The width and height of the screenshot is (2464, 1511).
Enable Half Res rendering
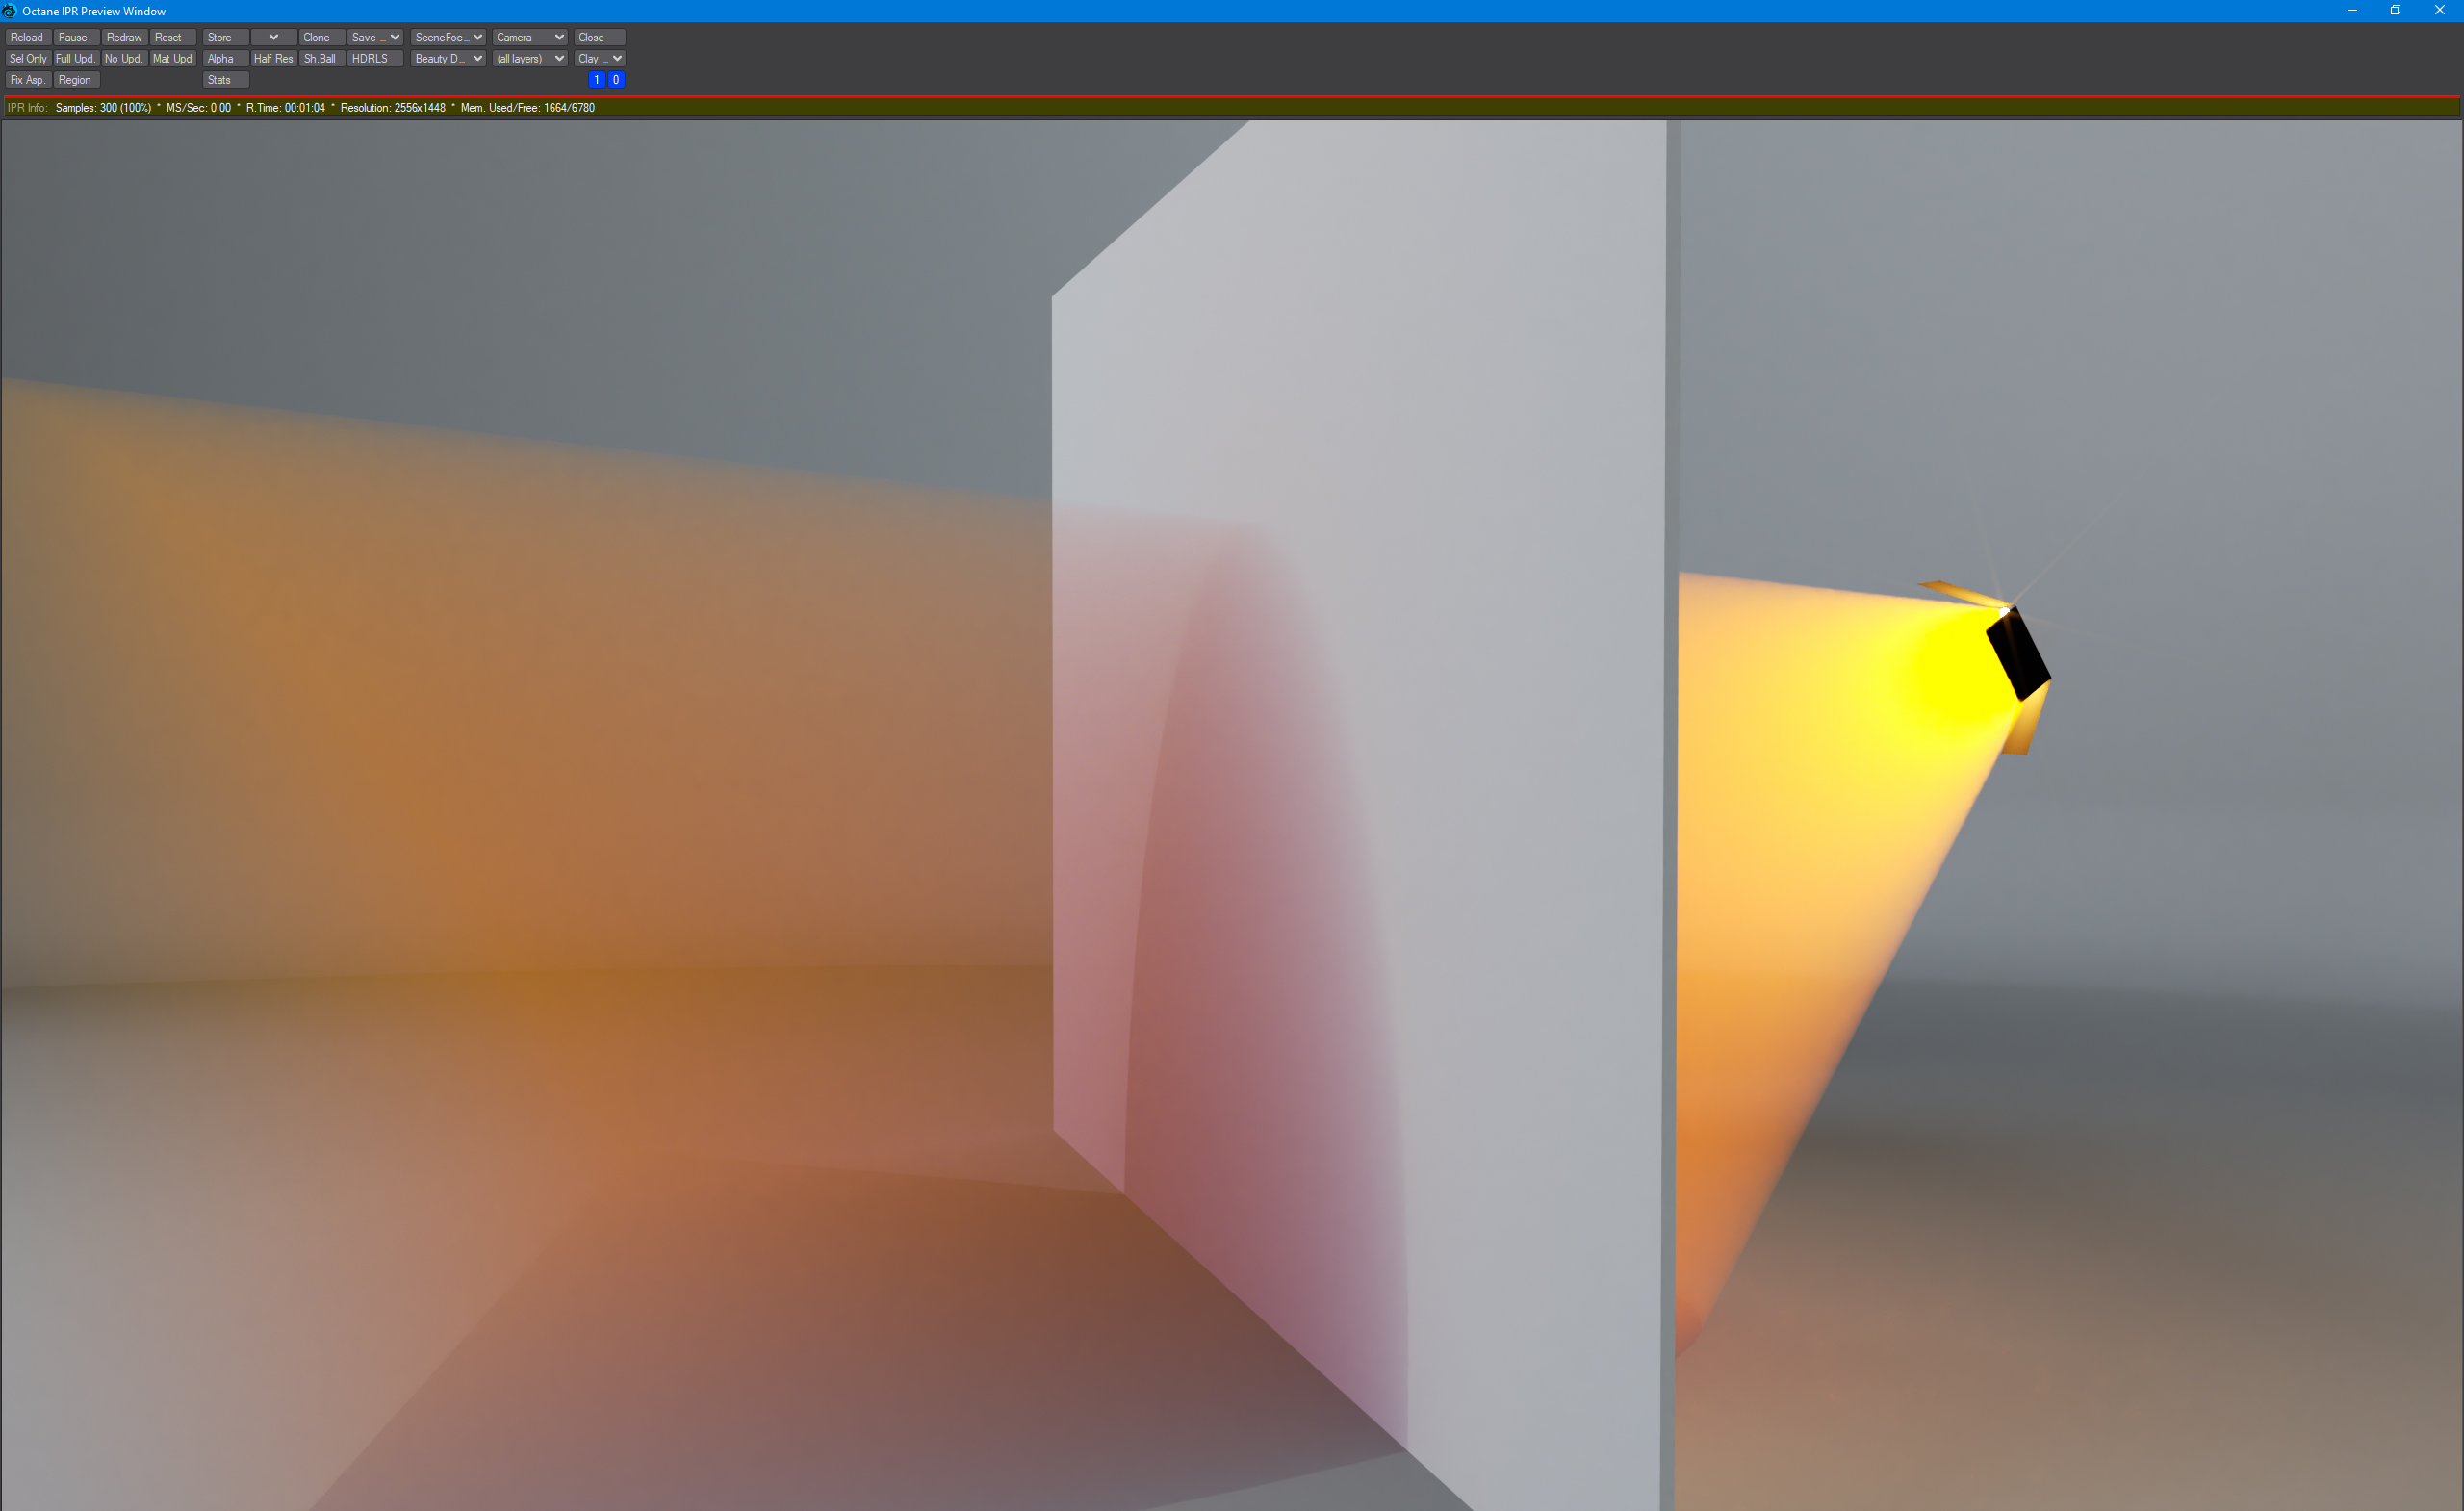[x=273, y=59]
